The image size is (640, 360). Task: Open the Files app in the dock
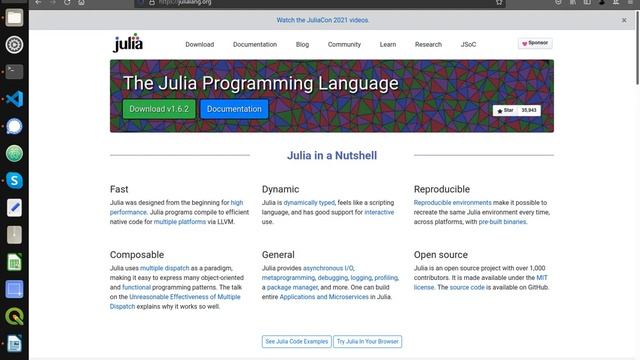(x=14, y=18)
